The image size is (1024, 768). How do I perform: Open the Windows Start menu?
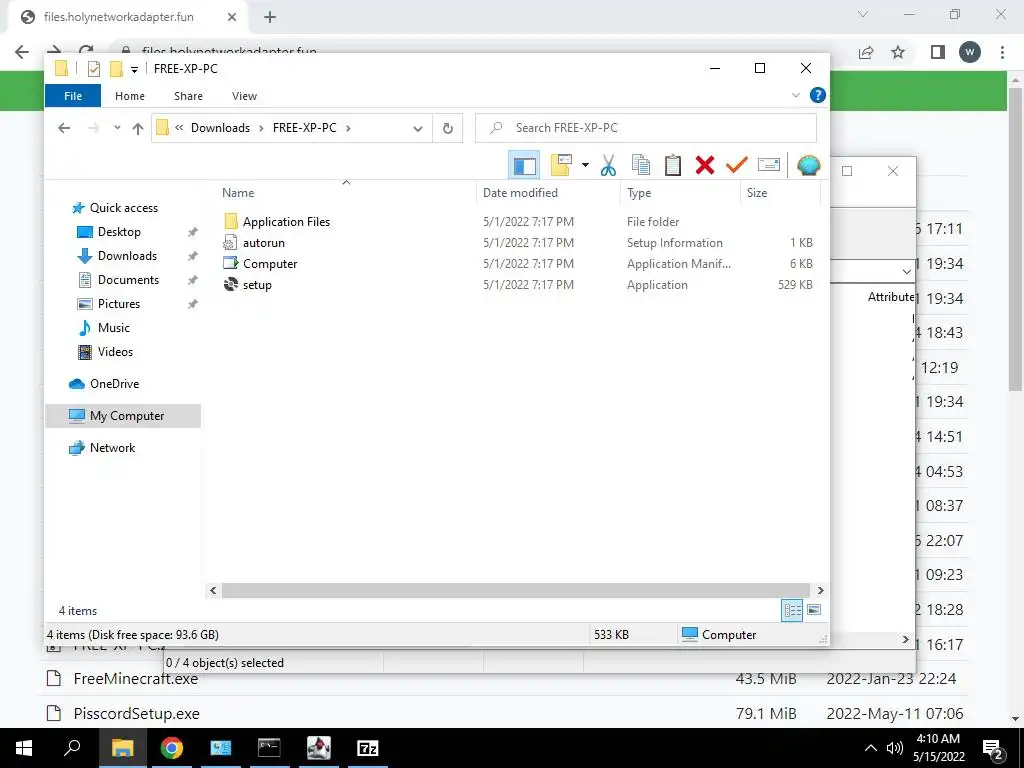click(24, 748)
